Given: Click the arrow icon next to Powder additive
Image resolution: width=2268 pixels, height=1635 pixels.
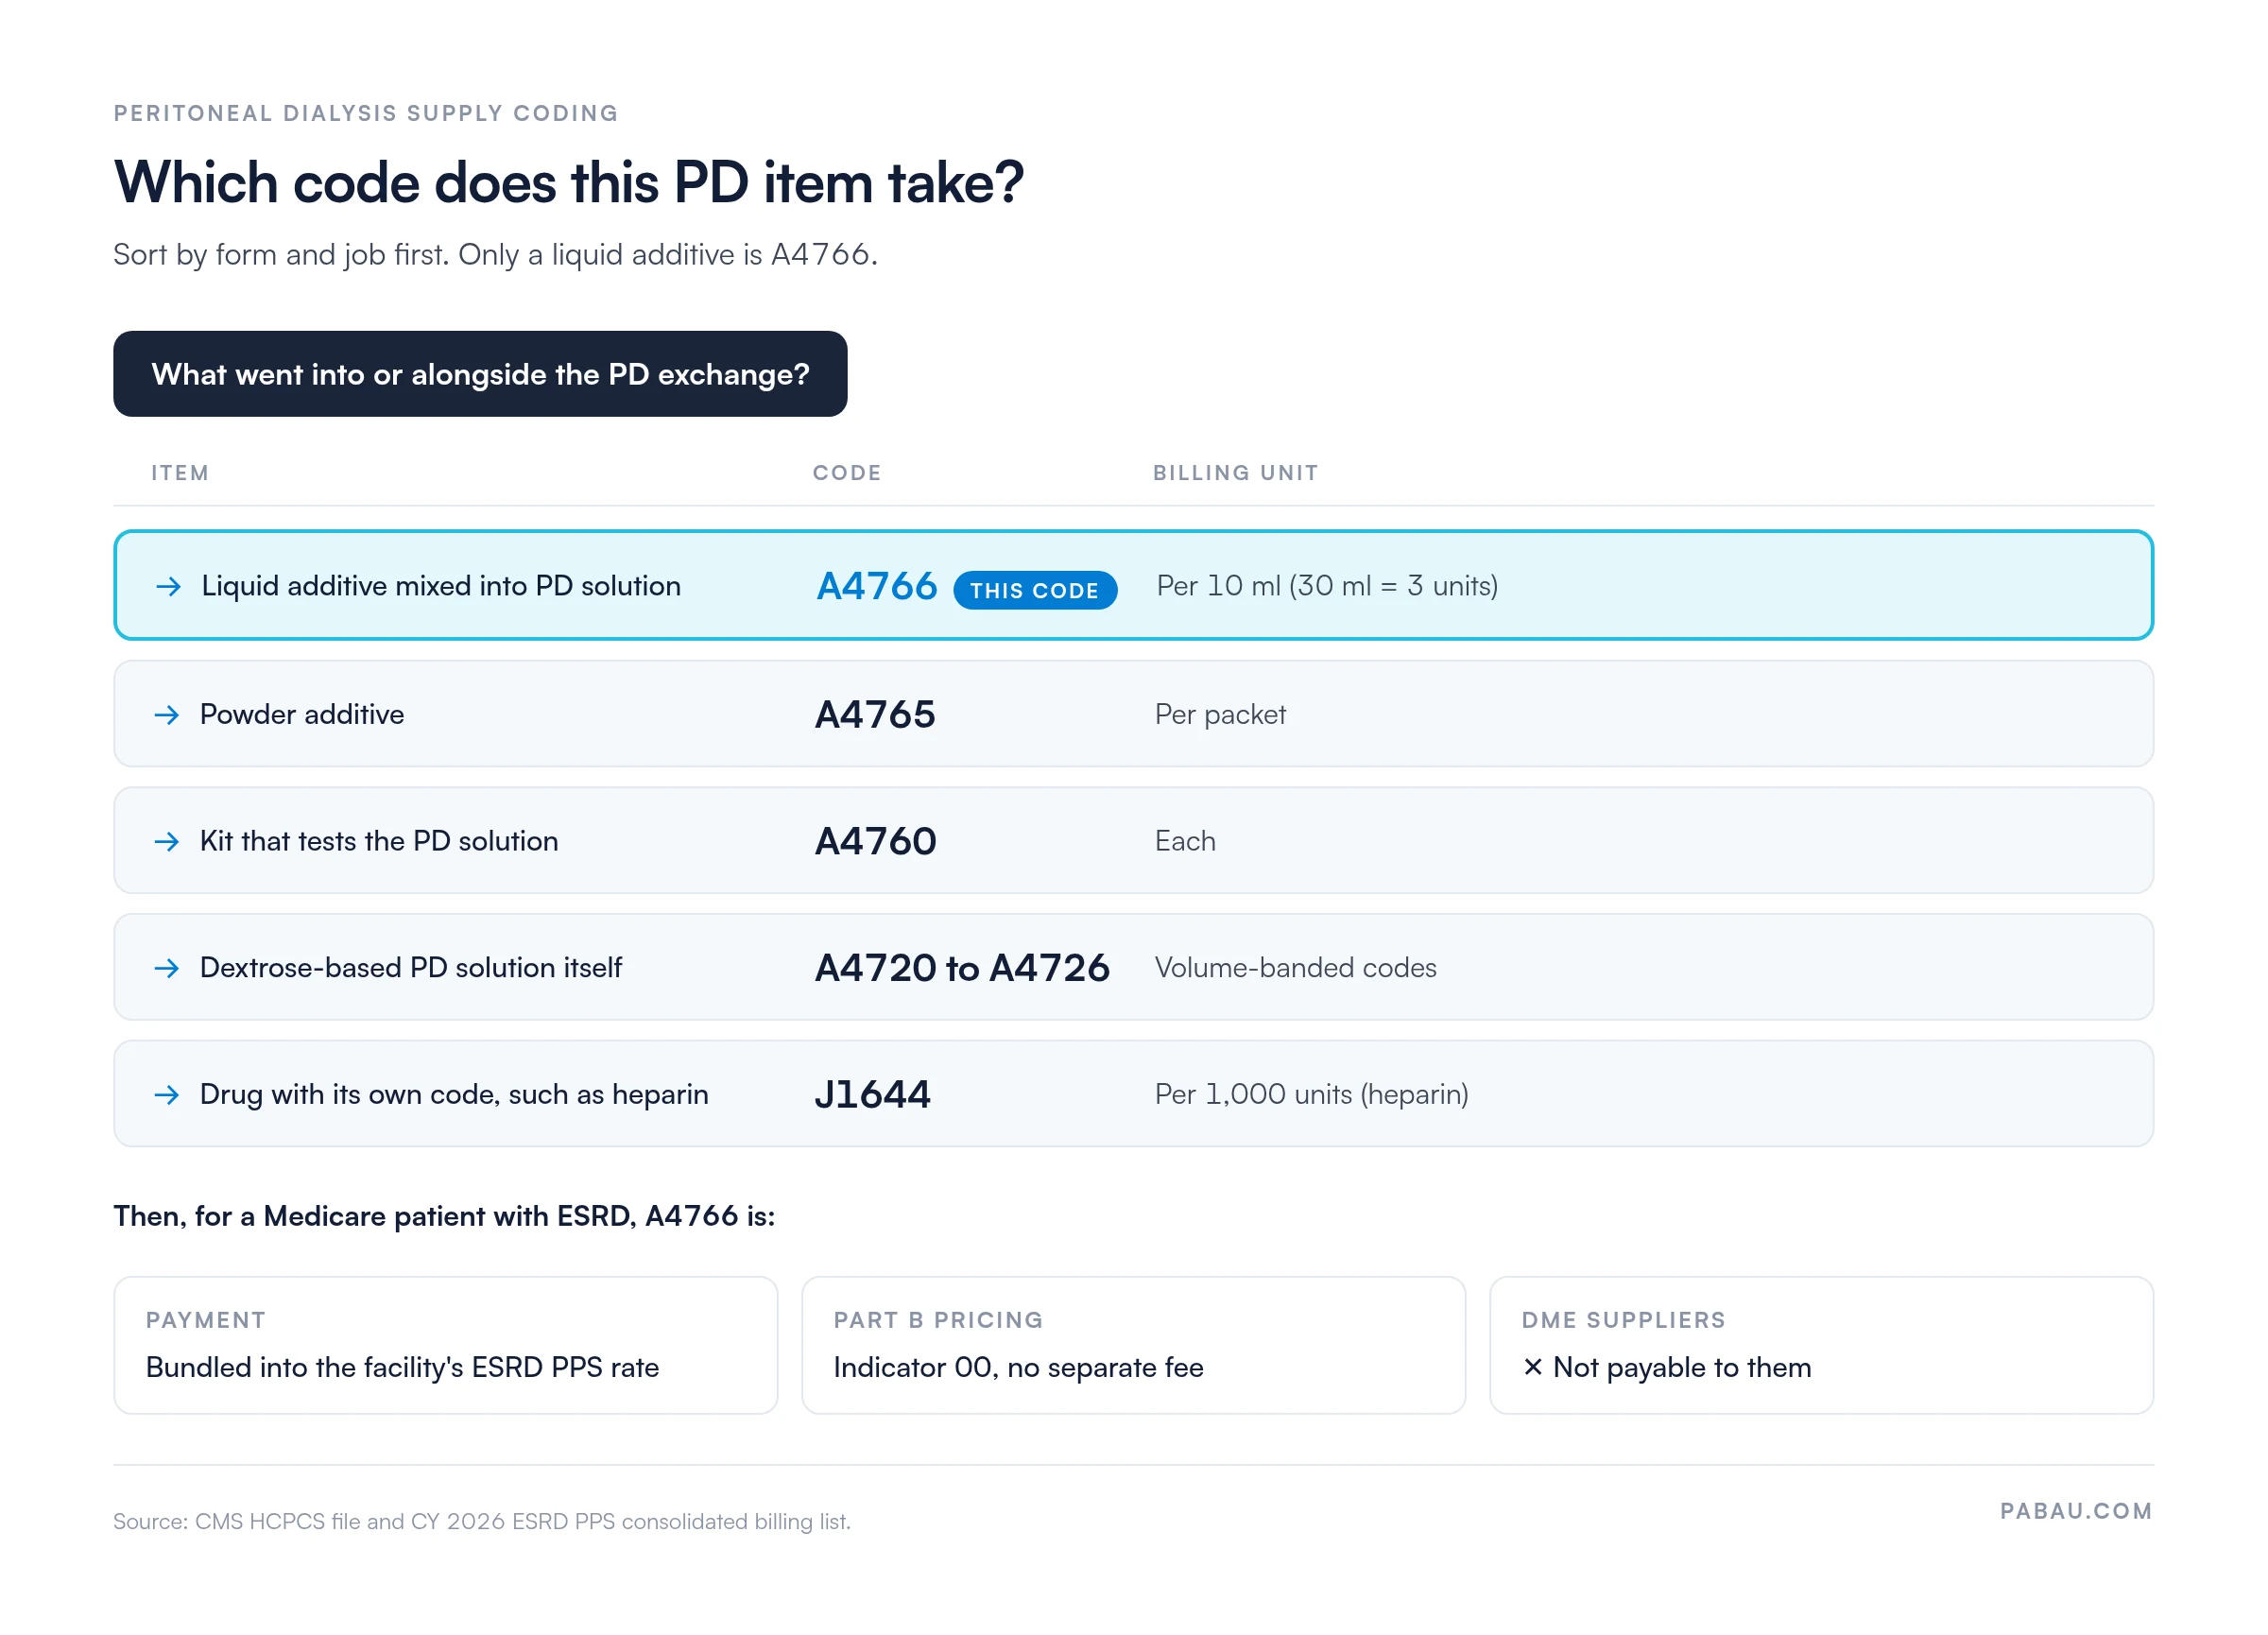Looking at the screenshot, I should [x=167, y=715].
